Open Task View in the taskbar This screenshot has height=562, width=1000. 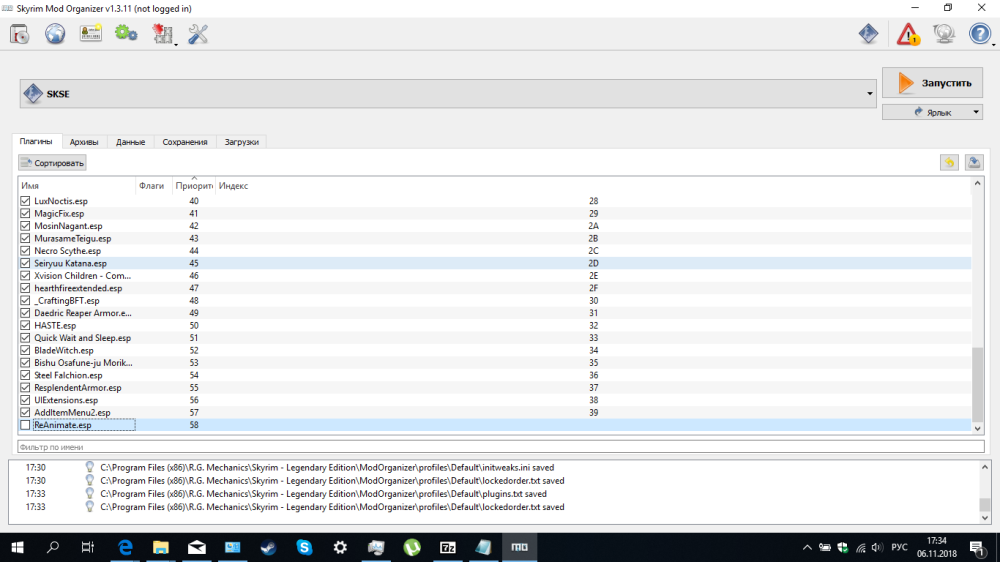(88, 547)
